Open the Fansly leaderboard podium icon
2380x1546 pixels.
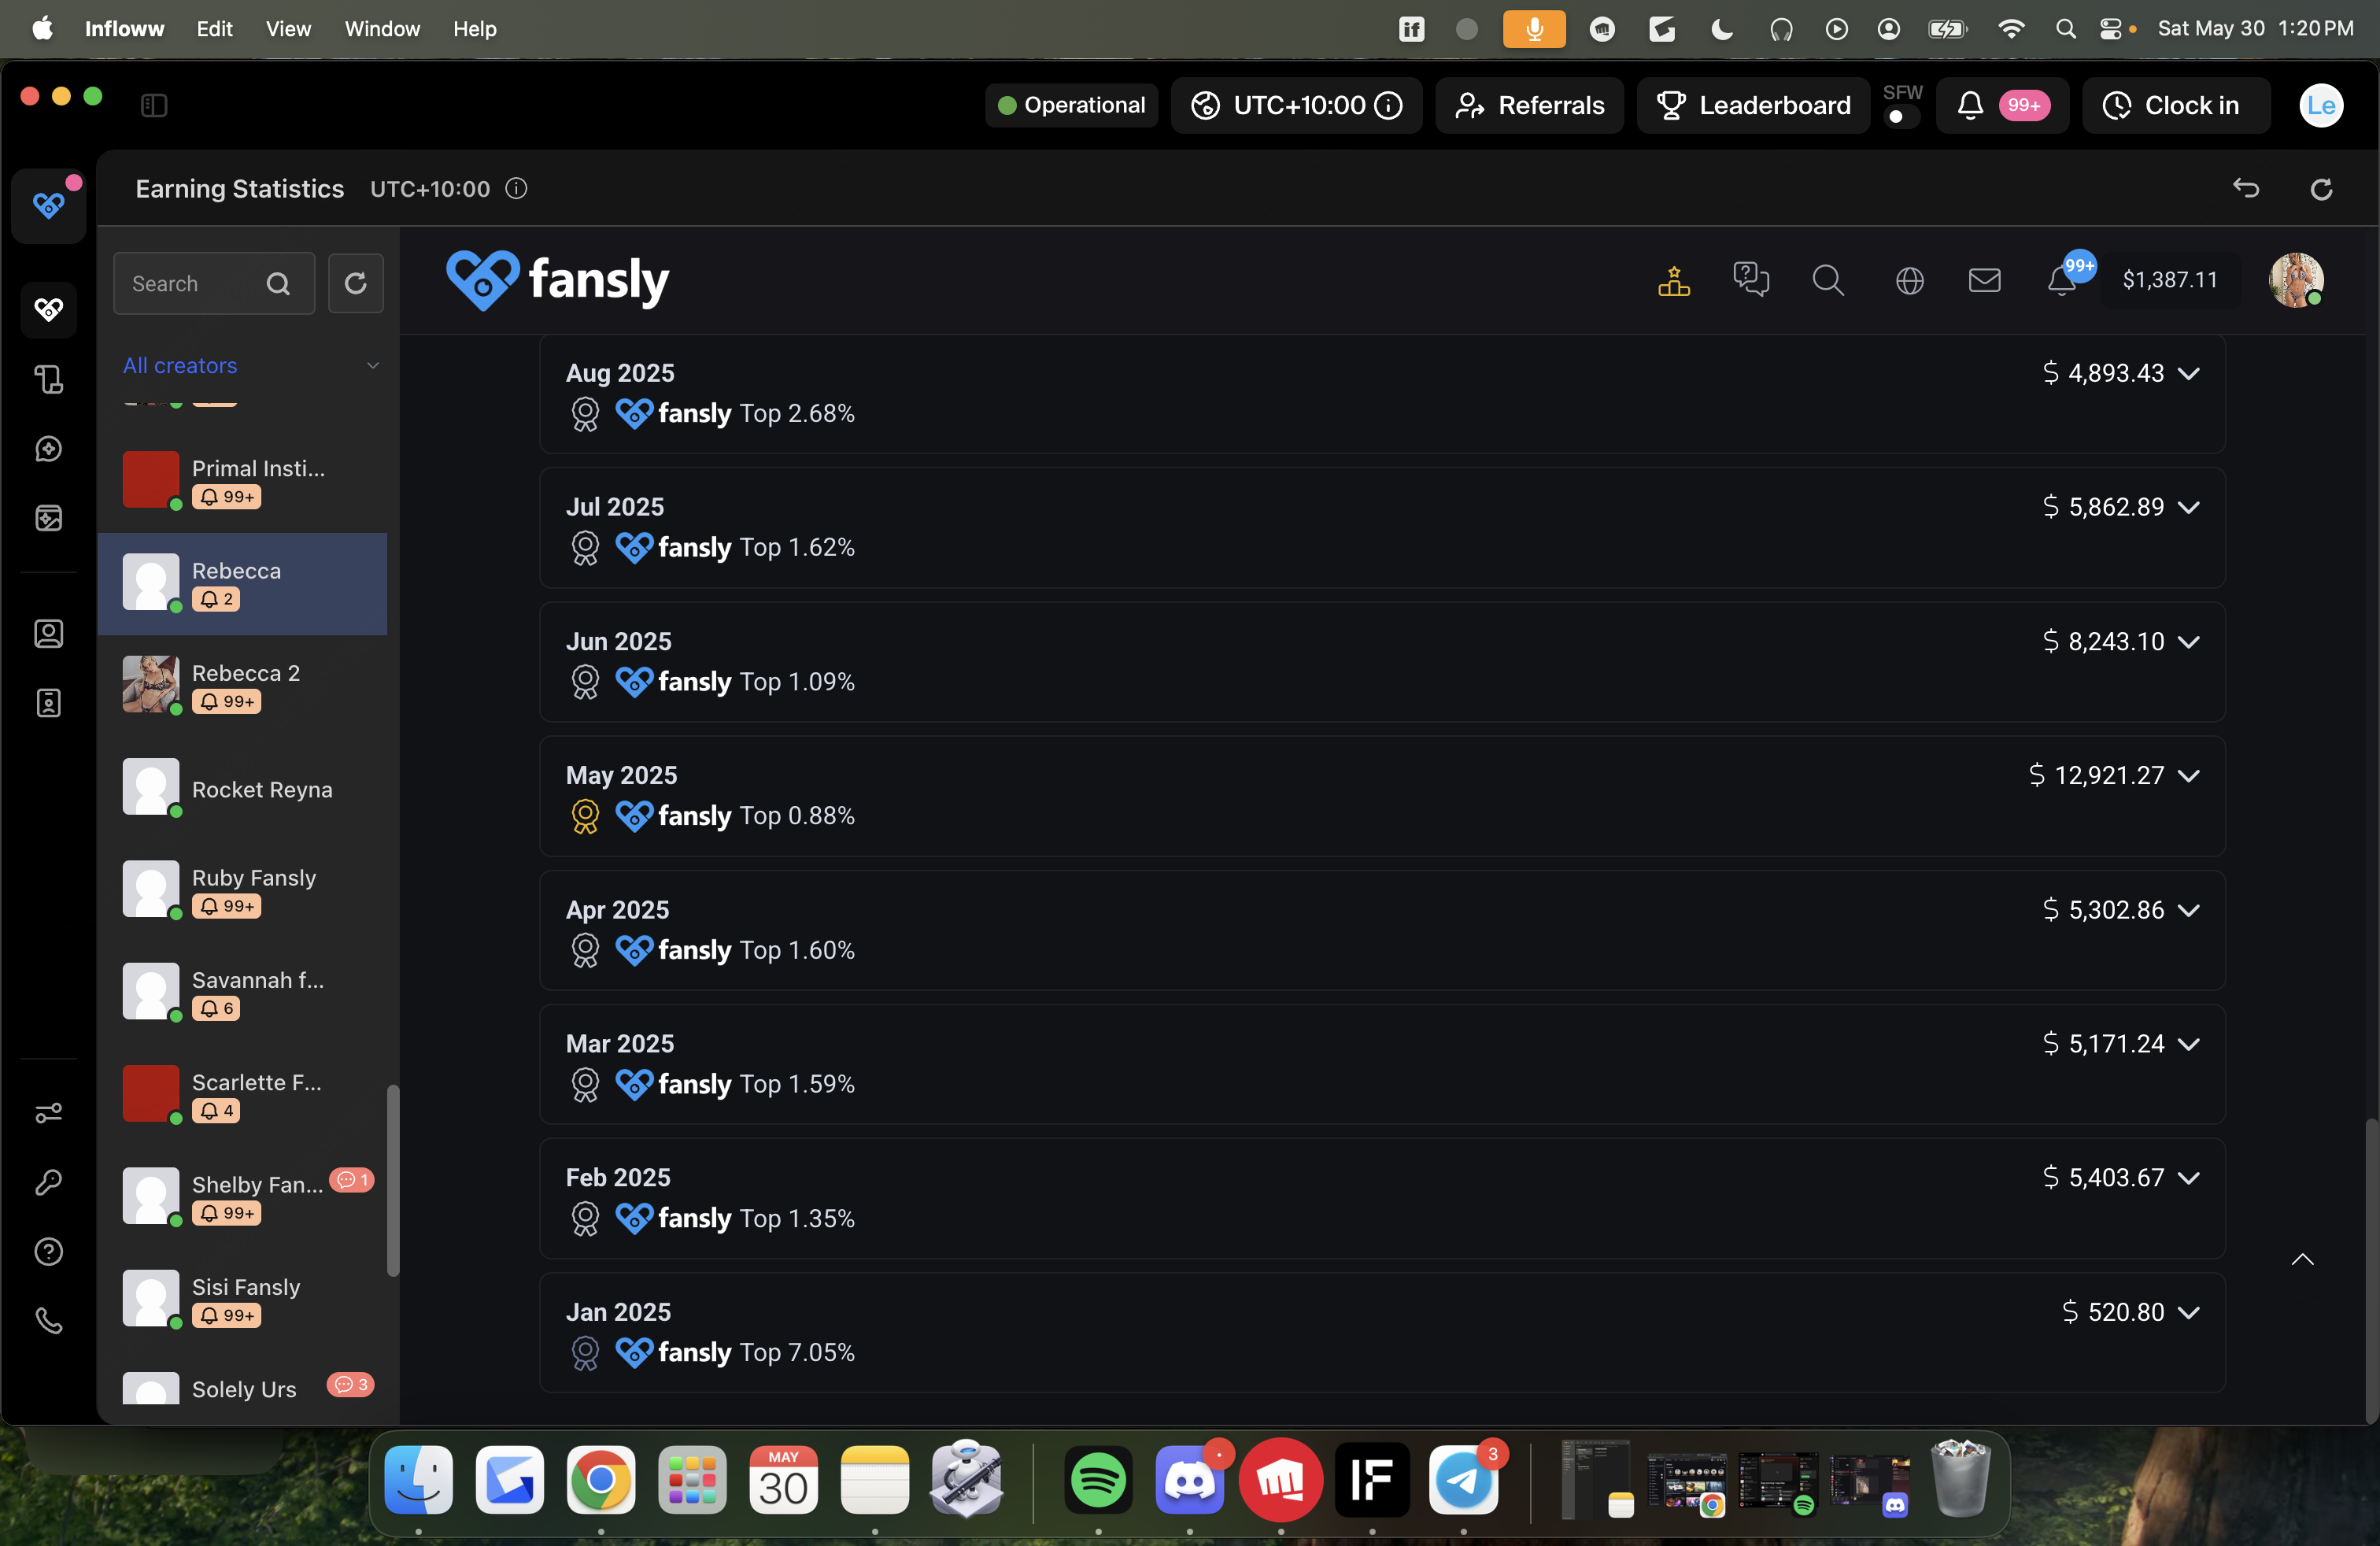click(x=1673, y=280)
